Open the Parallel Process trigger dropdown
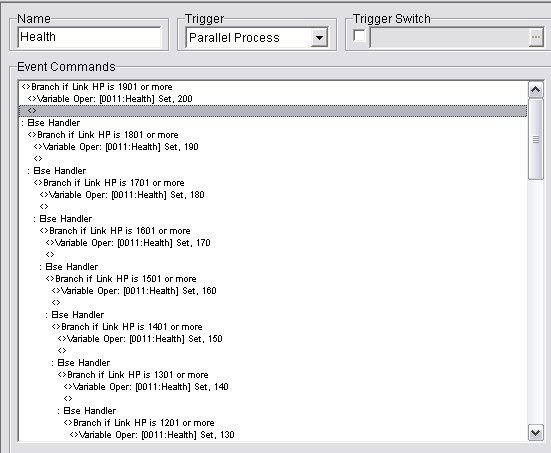The height and width of the screenshot is (453, 551). click(319, 37)
